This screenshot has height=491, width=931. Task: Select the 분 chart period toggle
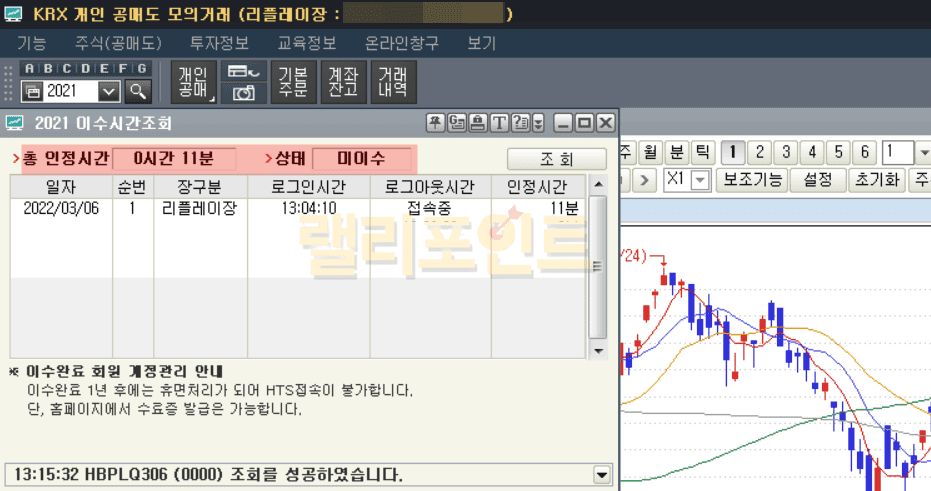coord(677,153)
